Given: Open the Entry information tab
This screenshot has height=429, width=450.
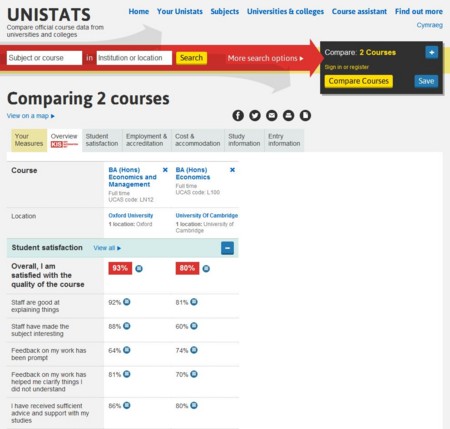Looking at the screenshot, I should click(284, 140).
